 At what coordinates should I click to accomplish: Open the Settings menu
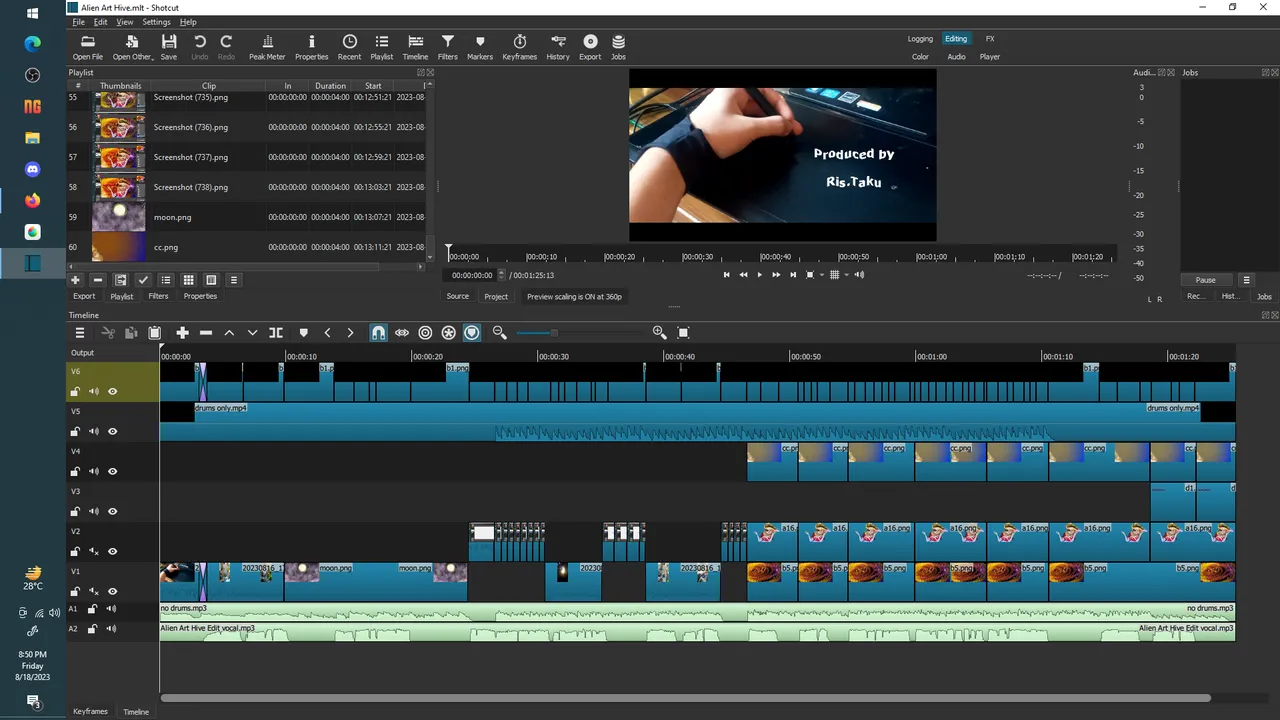coord(156,22)
